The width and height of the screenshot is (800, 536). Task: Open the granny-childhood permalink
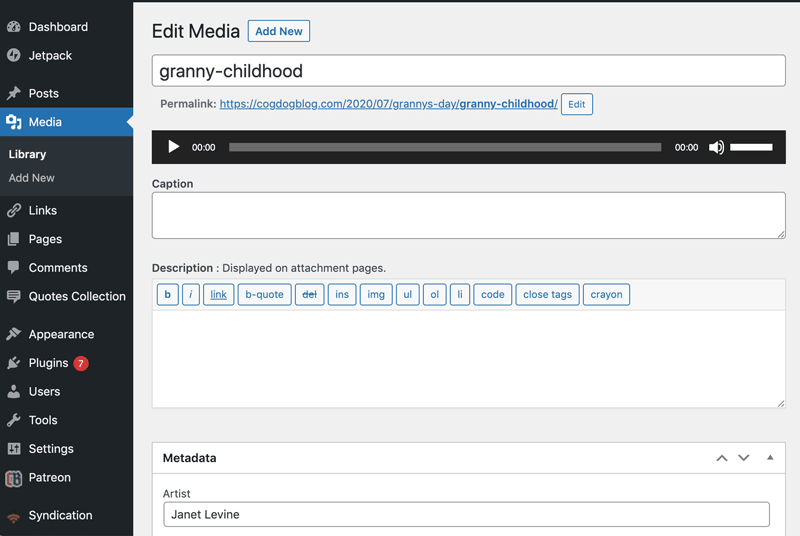click(x=388, y=104)
